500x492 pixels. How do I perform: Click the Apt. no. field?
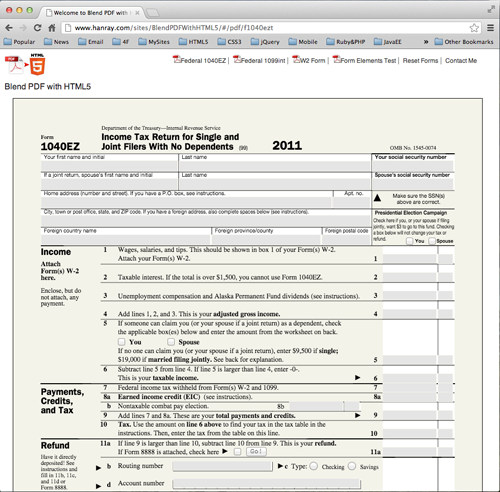pos(352,202)
